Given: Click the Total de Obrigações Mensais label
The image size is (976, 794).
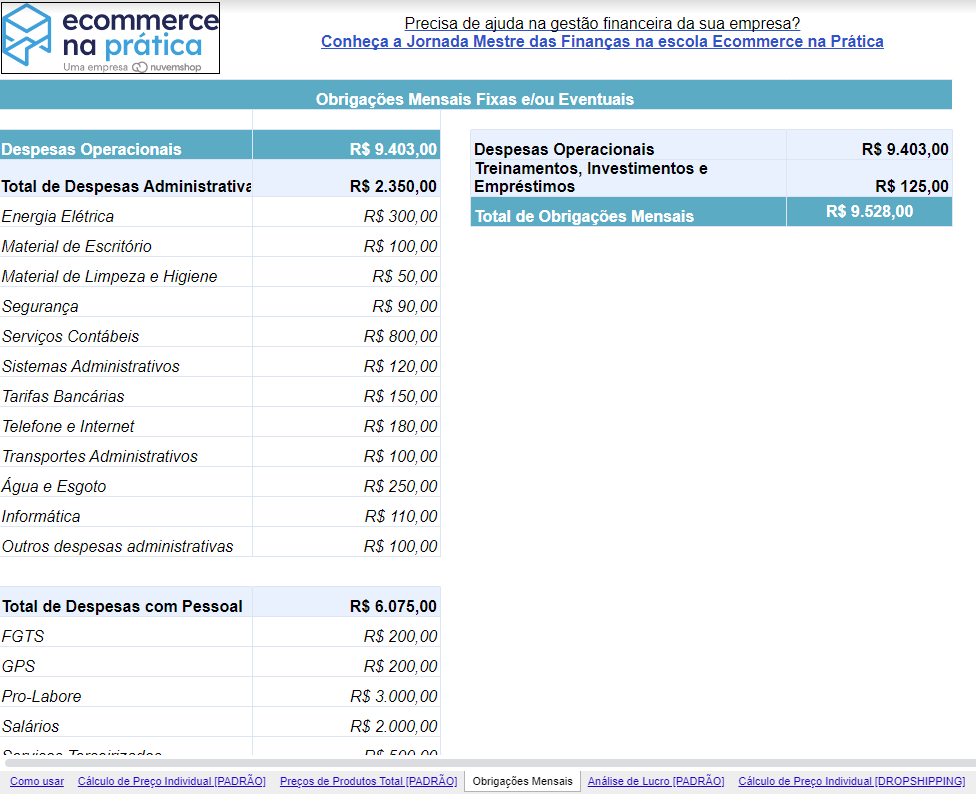Looking at the screenshot, I should click(x=628, y=212).
